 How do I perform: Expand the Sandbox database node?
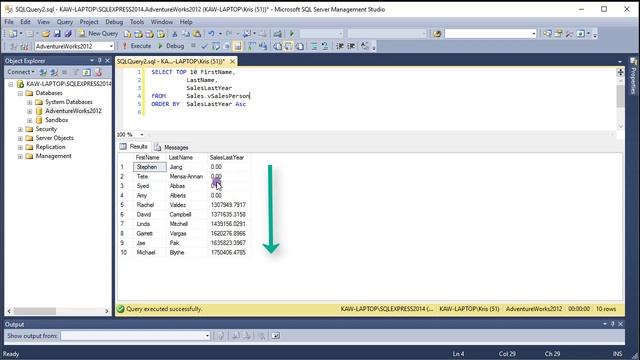(x=29, y=120)
